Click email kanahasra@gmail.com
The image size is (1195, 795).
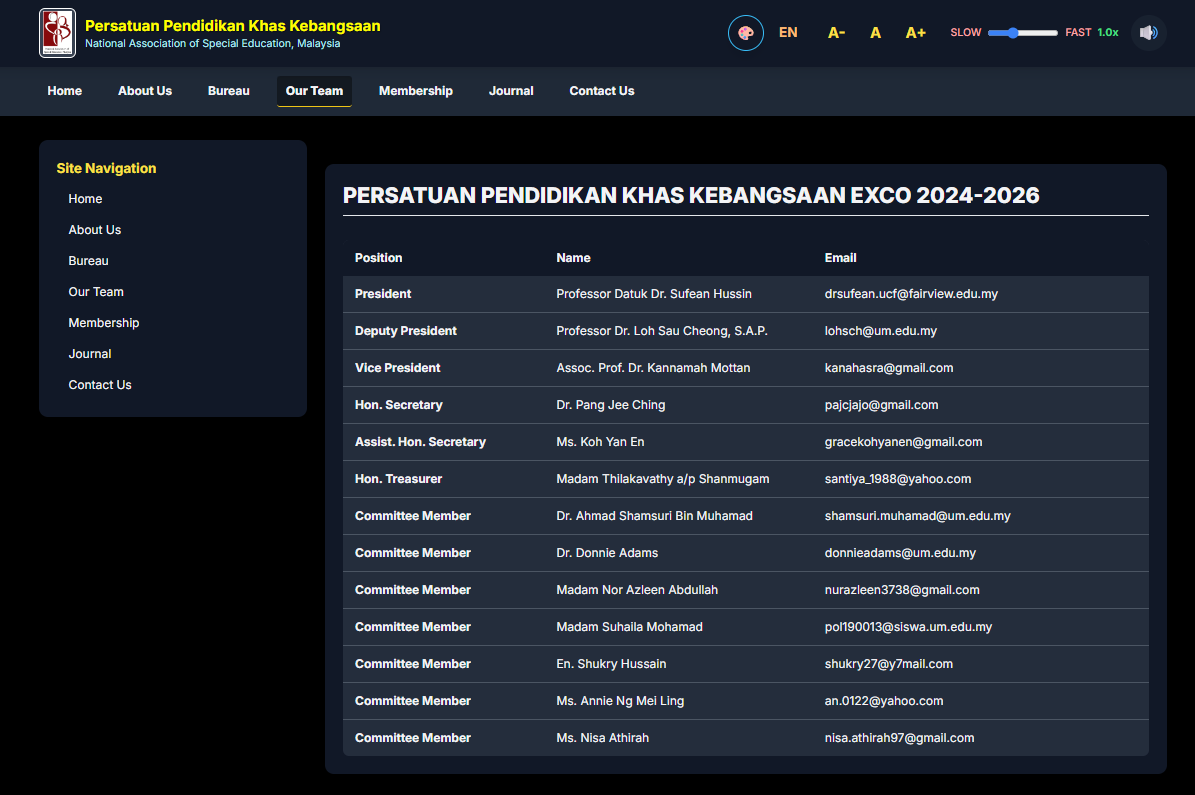point(889,368)
